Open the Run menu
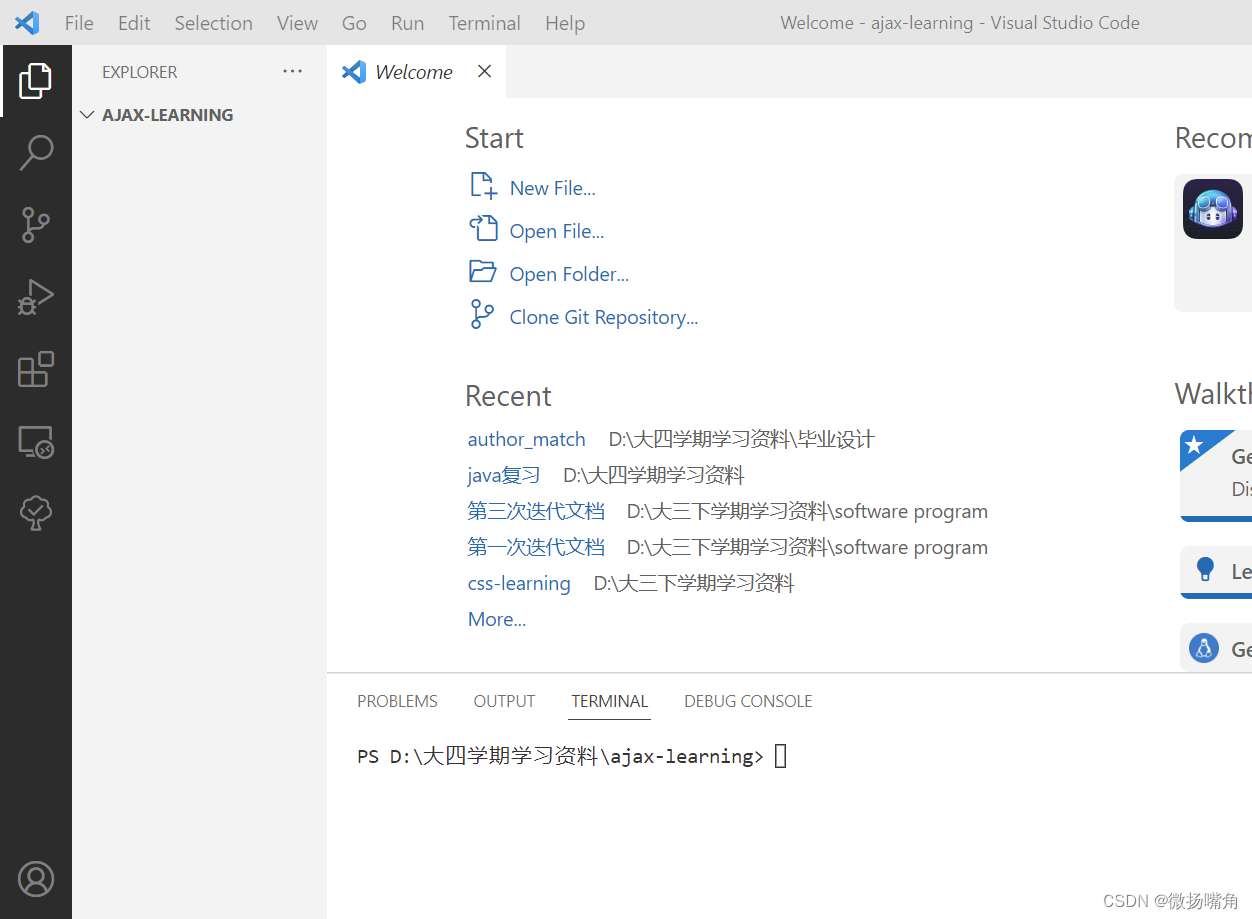 [x=407, y=23]
